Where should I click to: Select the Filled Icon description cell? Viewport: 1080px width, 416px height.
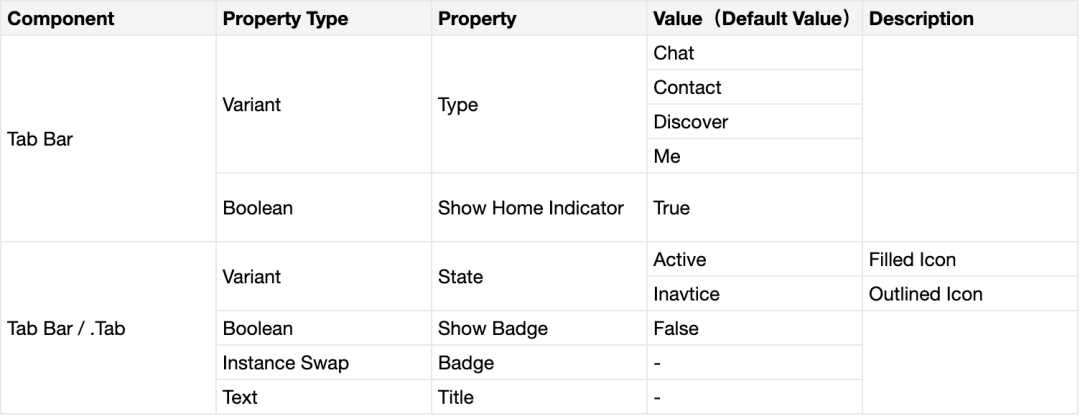click(970, 259)
